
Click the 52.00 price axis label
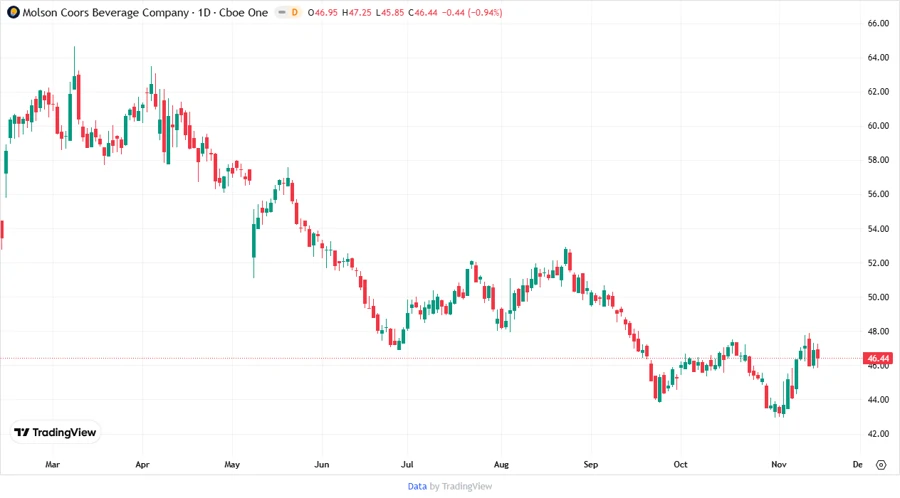tap(878, 263)
